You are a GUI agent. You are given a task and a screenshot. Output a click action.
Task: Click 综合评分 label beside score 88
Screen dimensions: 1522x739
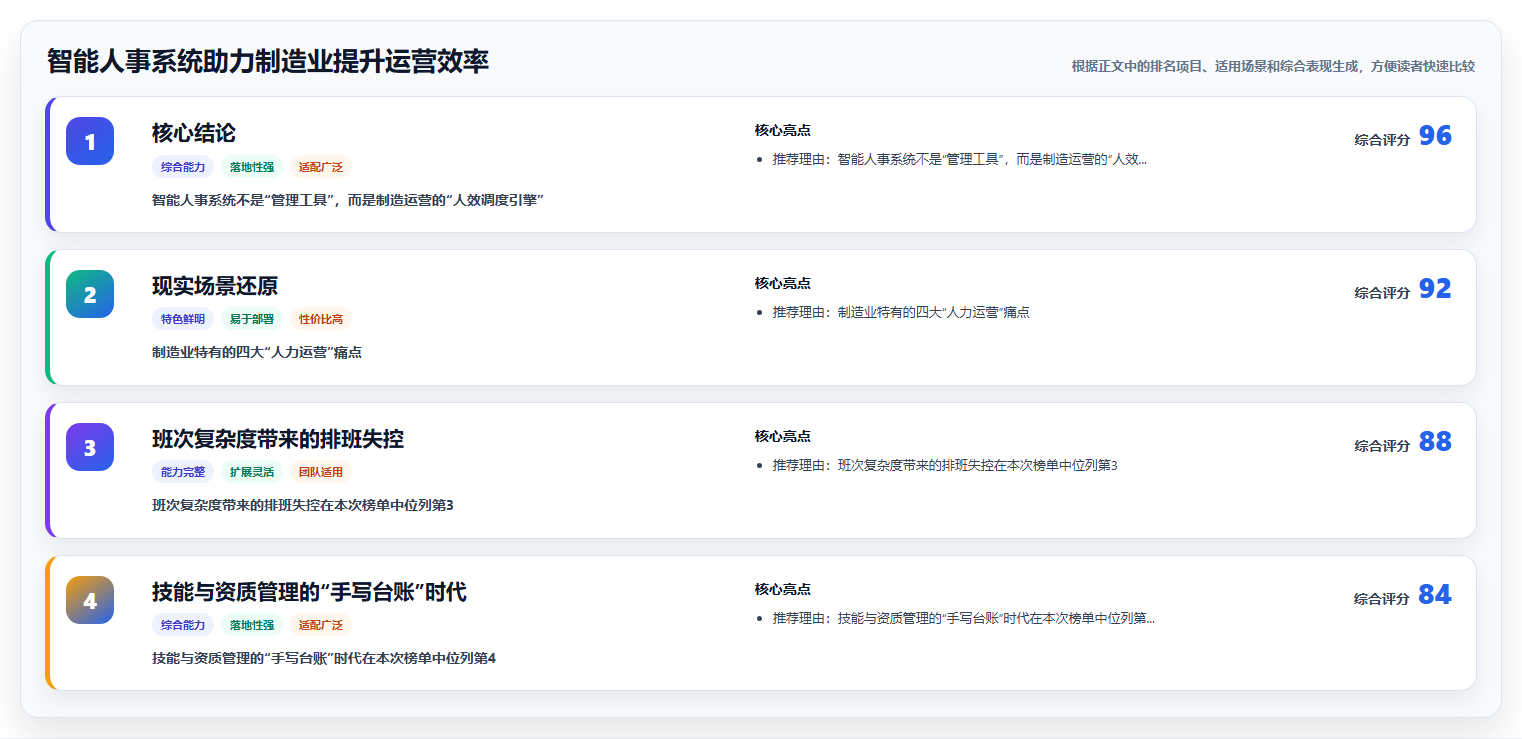1382,446
